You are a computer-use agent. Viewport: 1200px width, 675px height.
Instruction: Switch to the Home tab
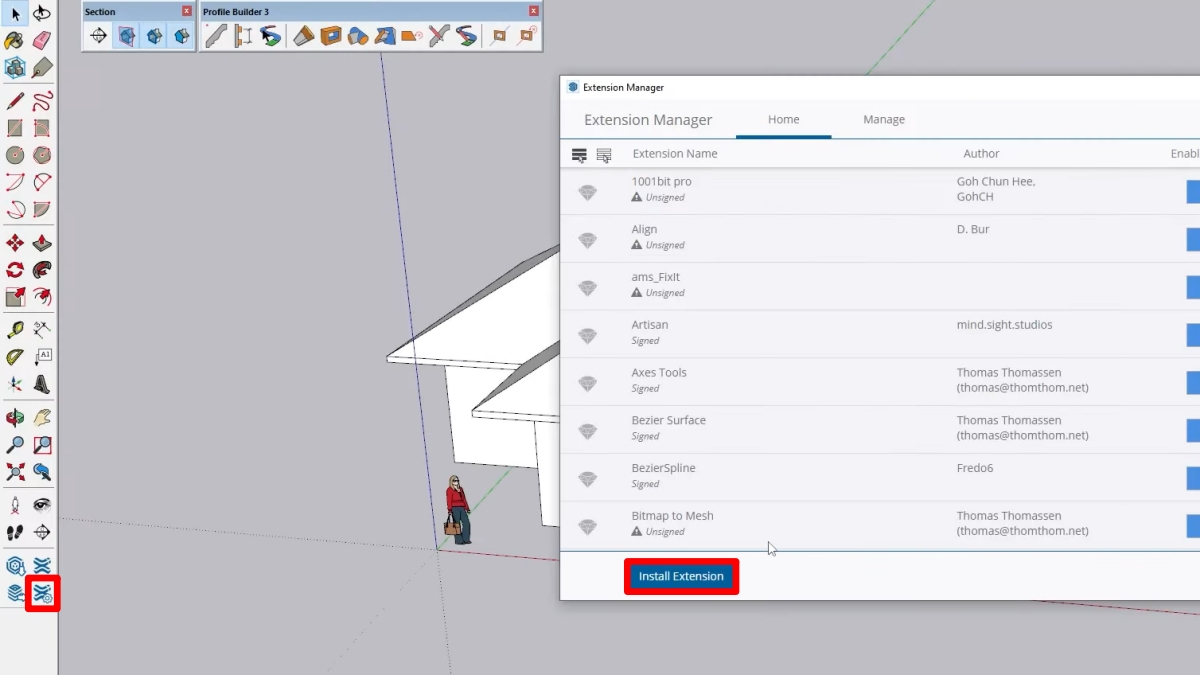[x=783, y=119]
